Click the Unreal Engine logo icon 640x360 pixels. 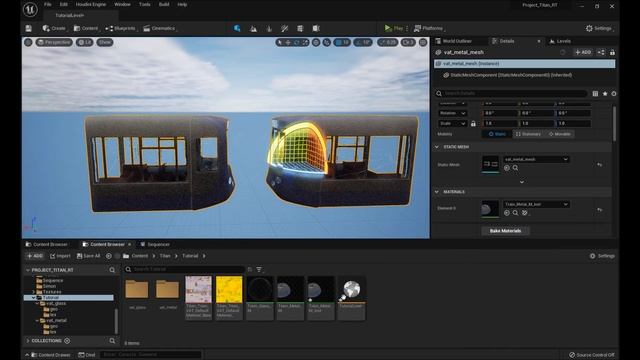pos(30,9)
